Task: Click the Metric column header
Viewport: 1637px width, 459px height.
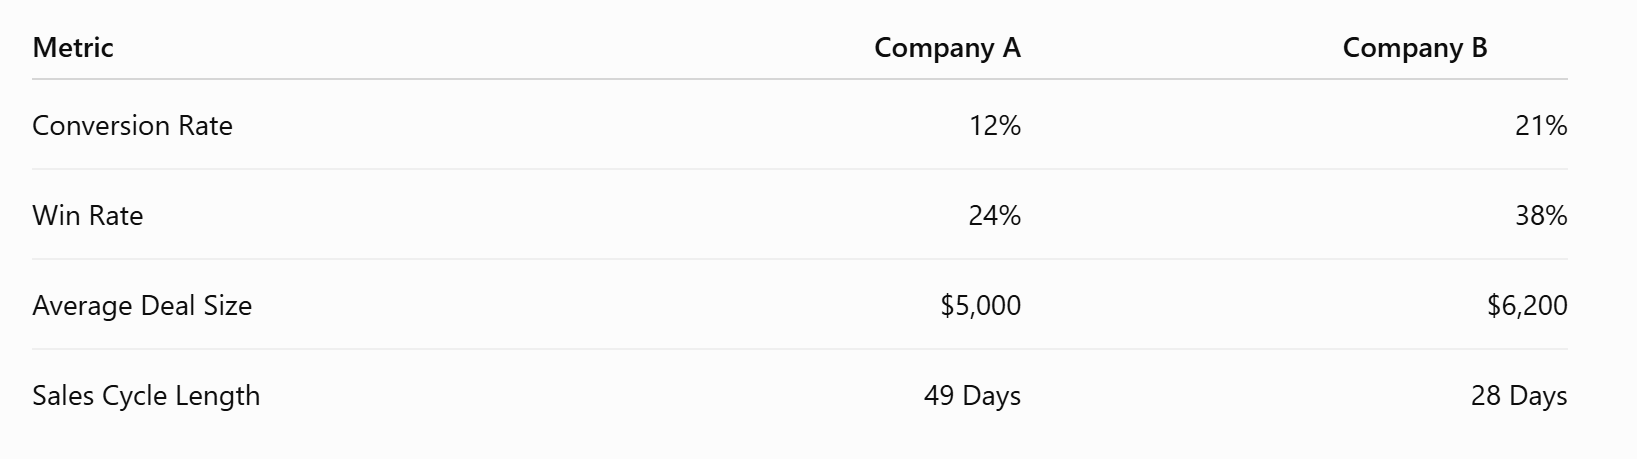Action: [73, 47]
